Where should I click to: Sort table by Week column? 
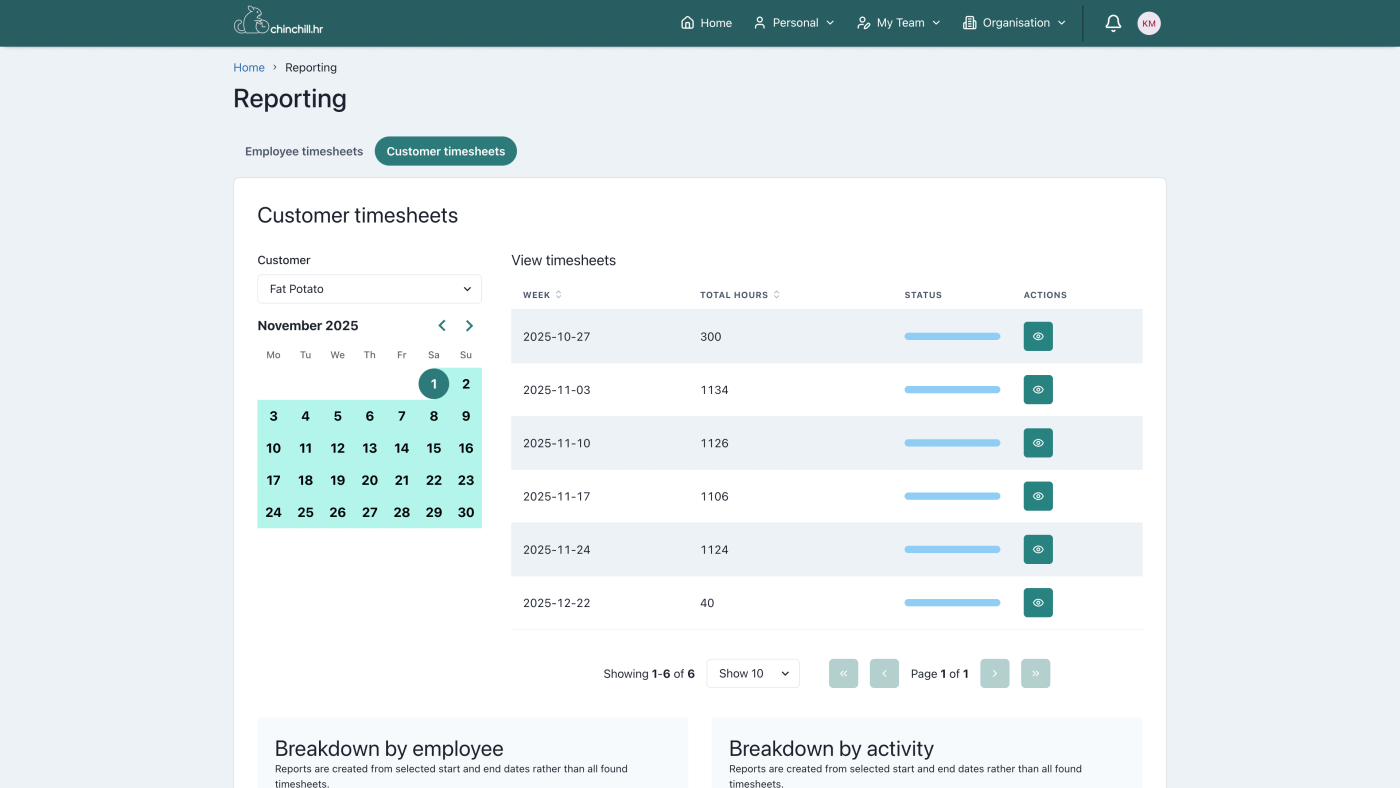542,295
